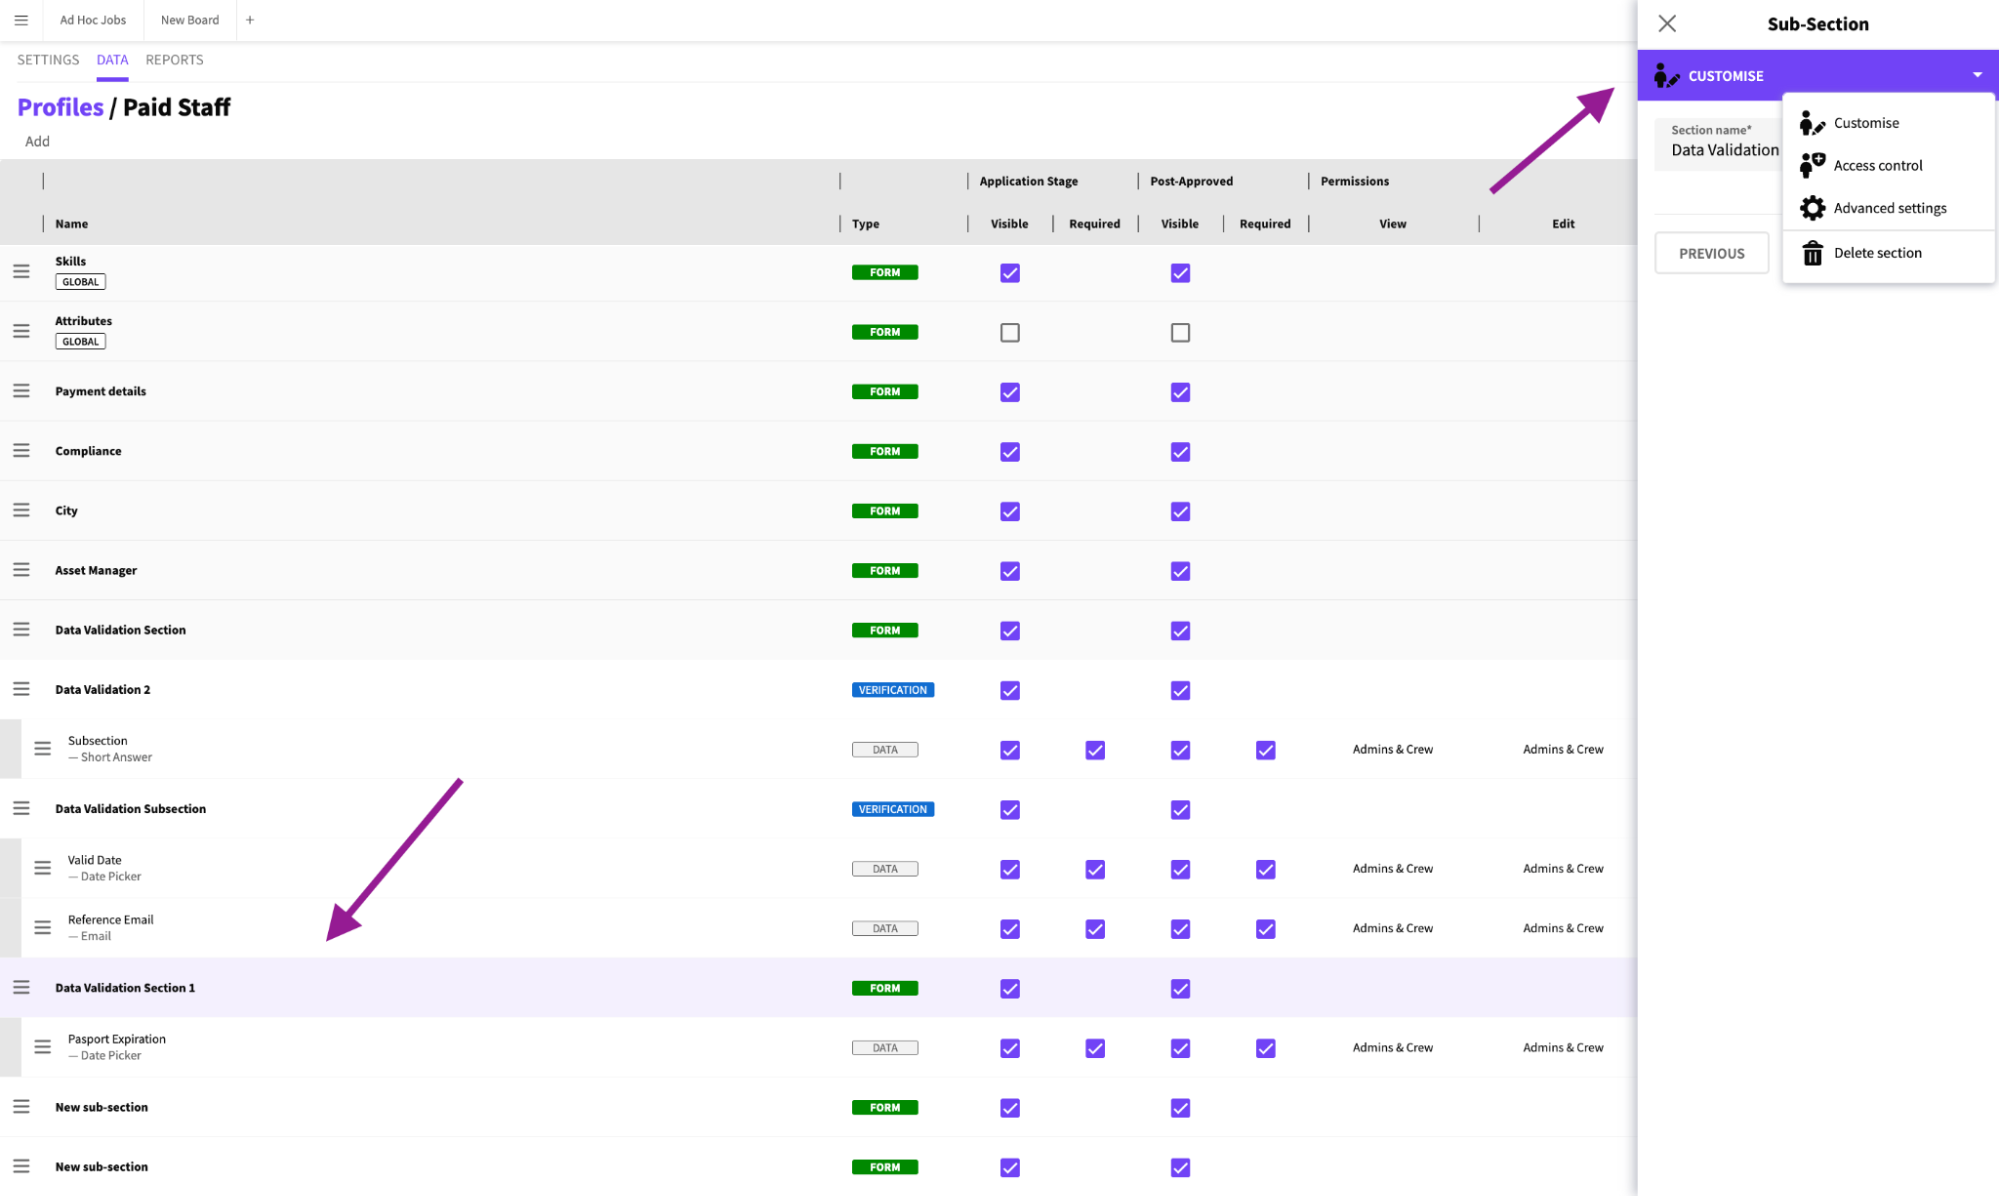Screen dimensions: 1999x1196
Task: Select Customise from the dropdown menu
Action: point(1888,123)
